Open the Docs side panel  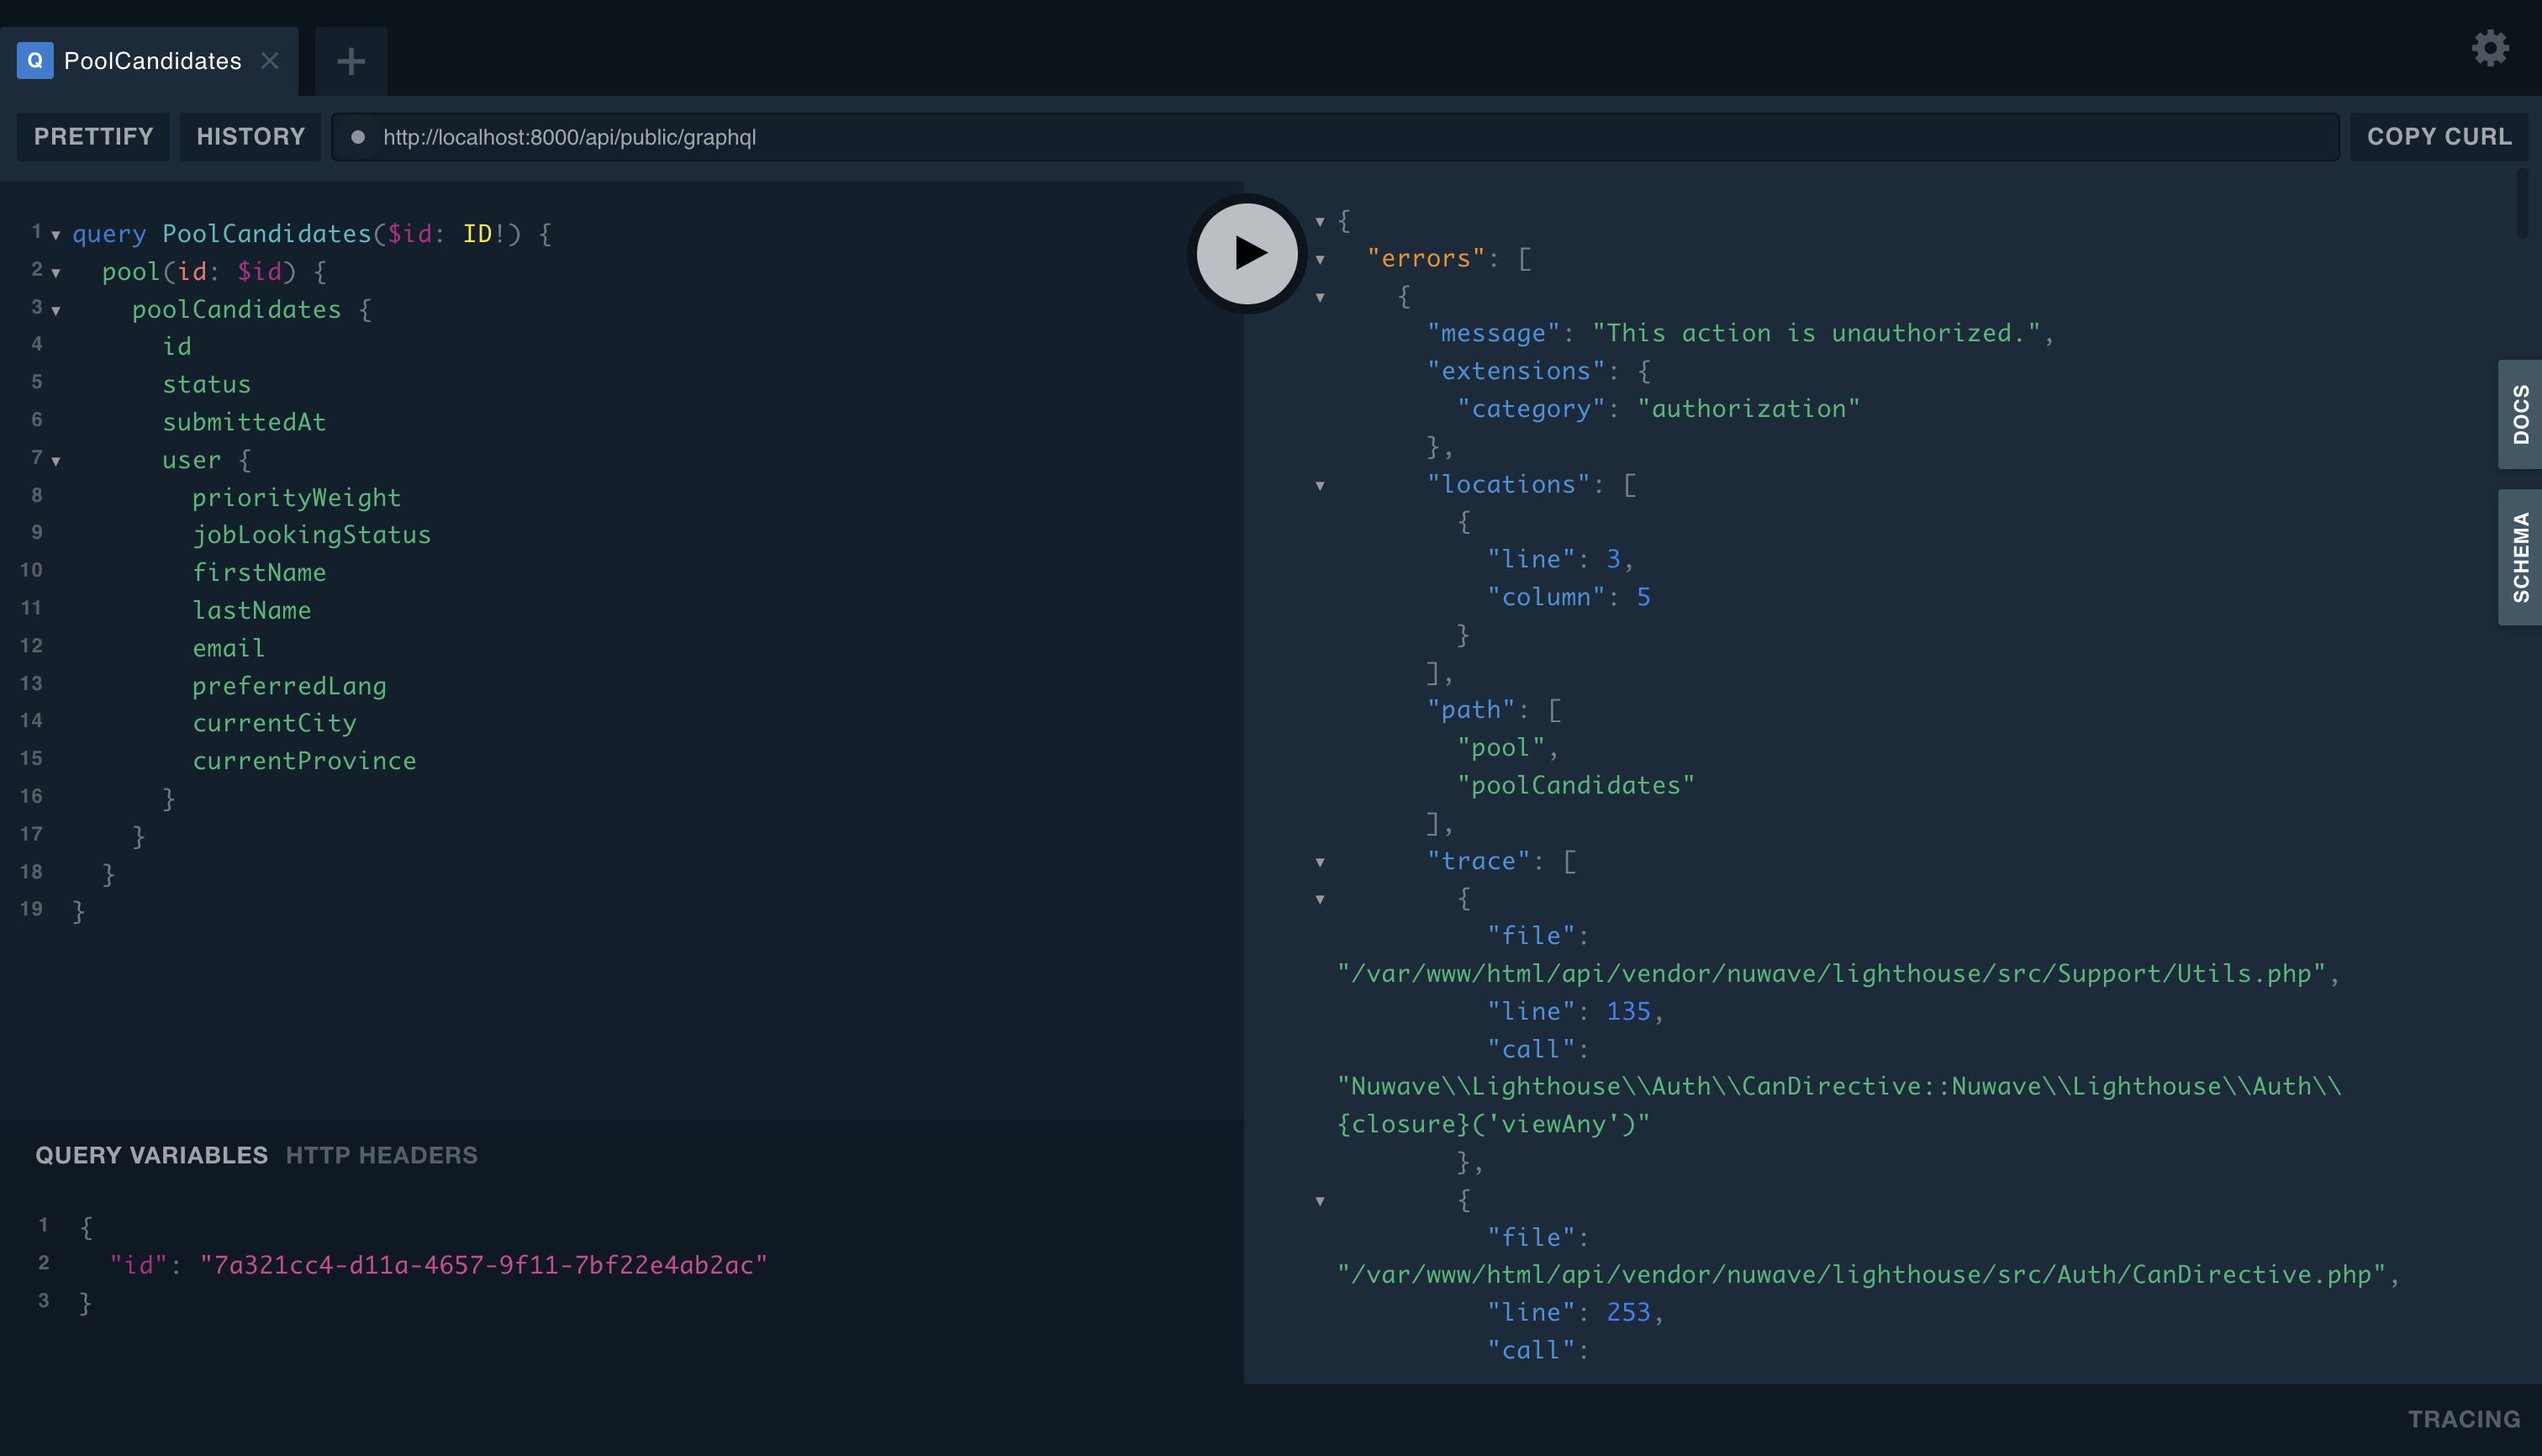2520,414
